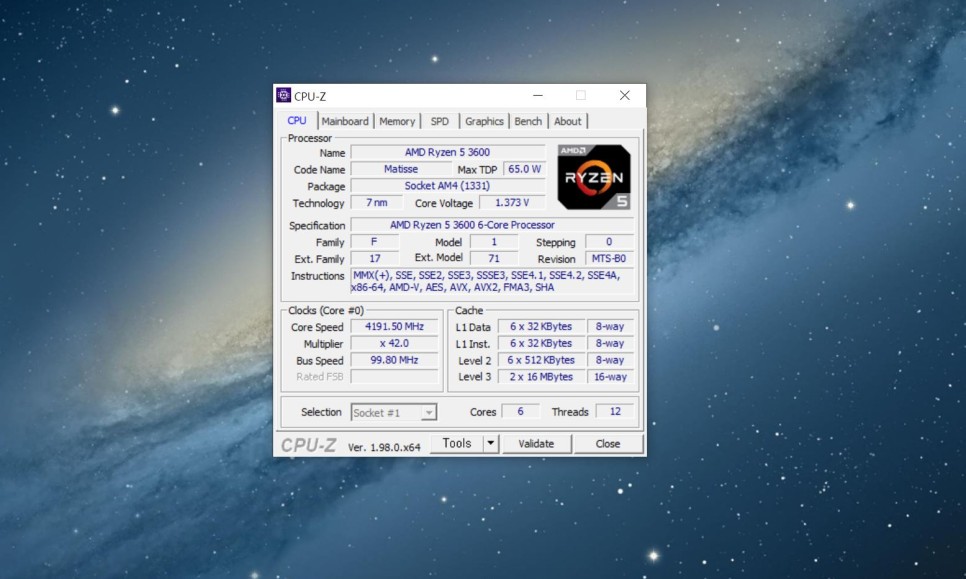Click the Tools button

pos(457,443)
